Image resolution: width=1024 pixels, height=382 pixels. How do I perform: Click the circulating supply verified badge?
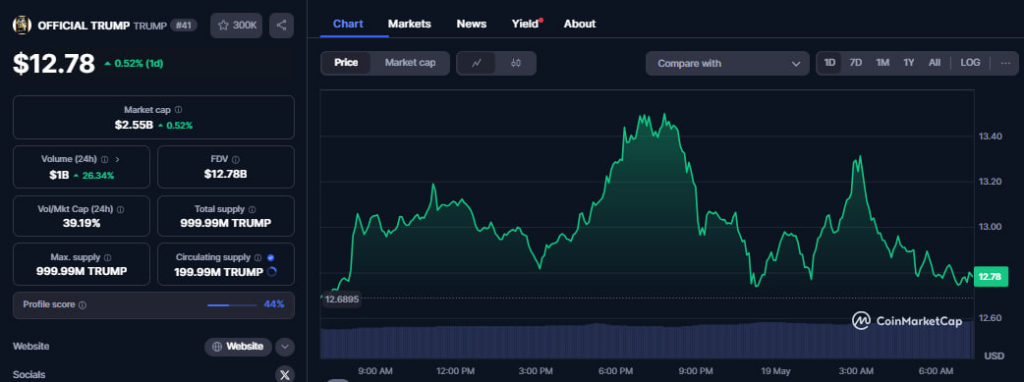click(270, 257)
